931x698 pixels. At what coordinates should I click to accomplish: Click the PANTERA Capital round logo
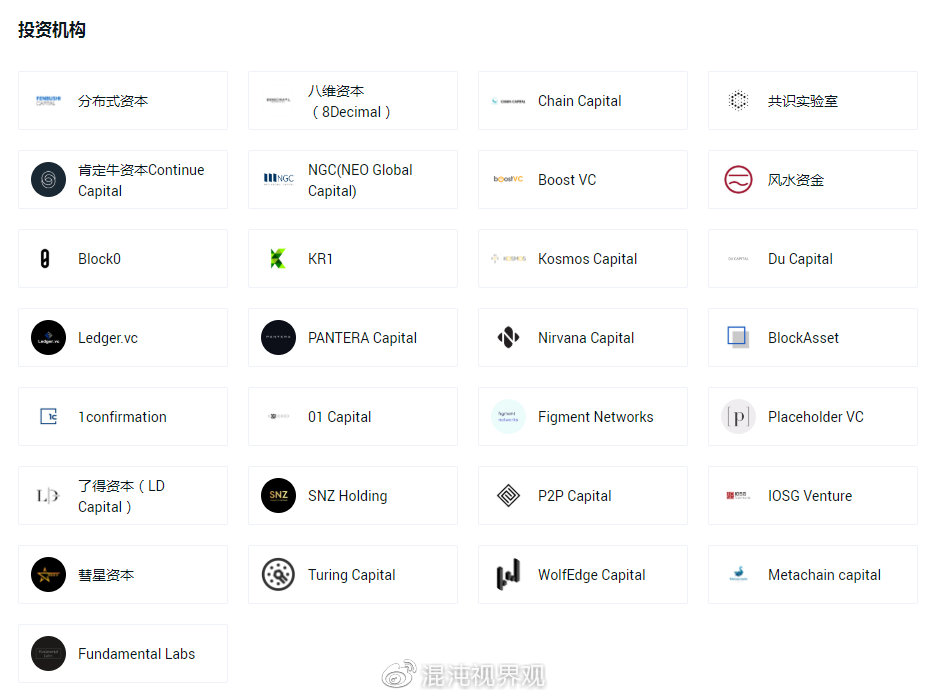[x=278, y=338]
